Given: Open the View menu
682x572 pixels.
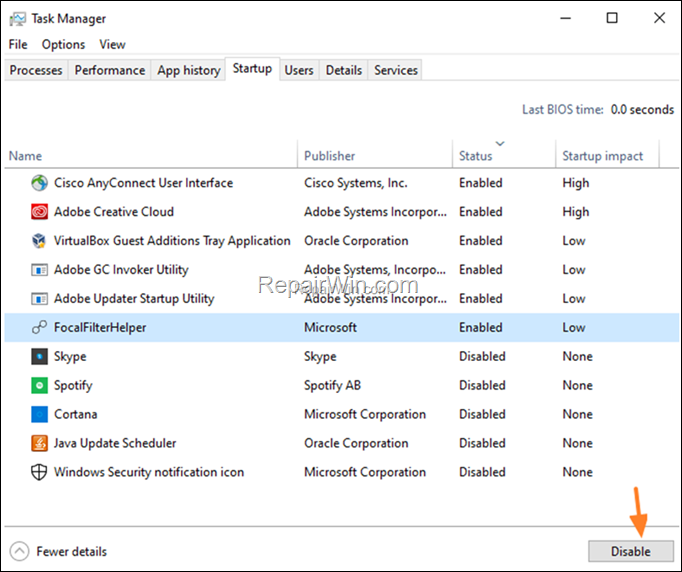Looking at the screenshot, I should coord(112,44).
